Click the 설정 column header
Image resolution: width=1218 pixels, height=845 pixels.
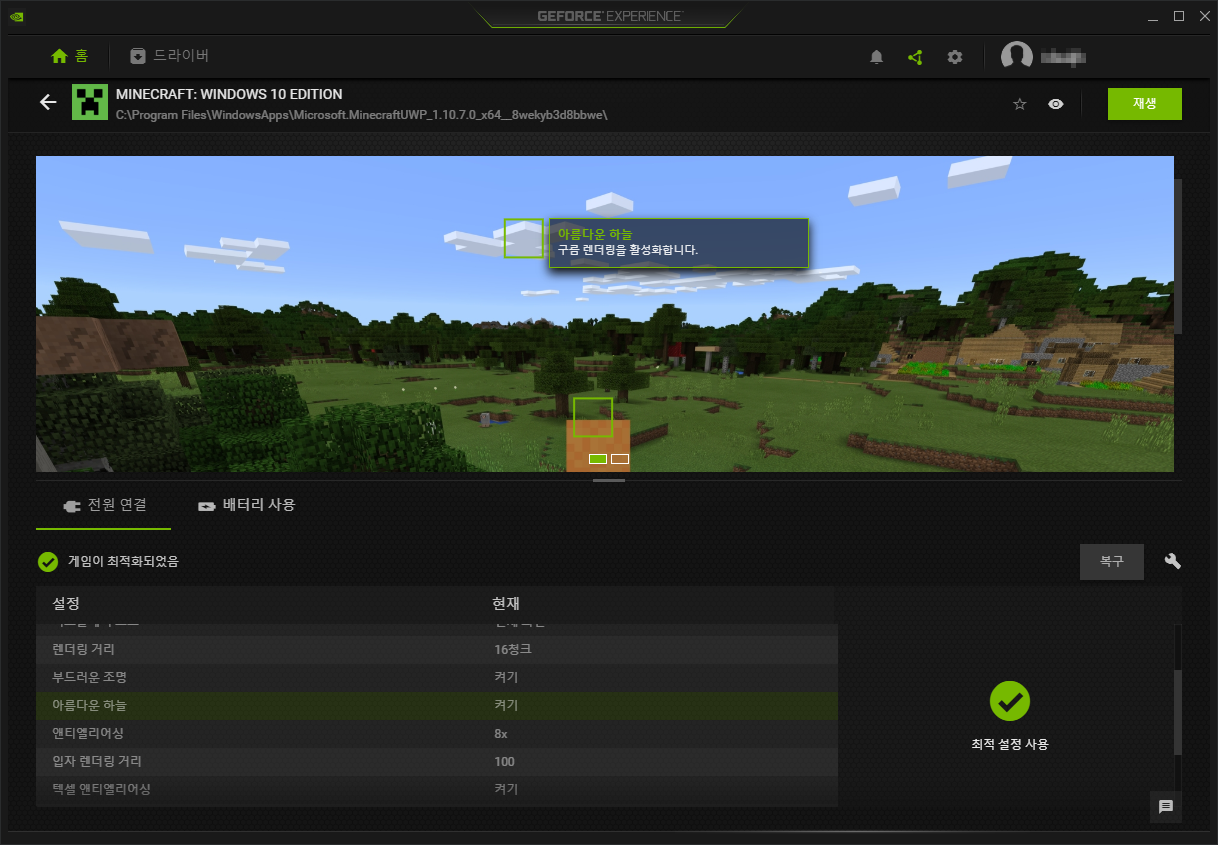tap(66, 604)
